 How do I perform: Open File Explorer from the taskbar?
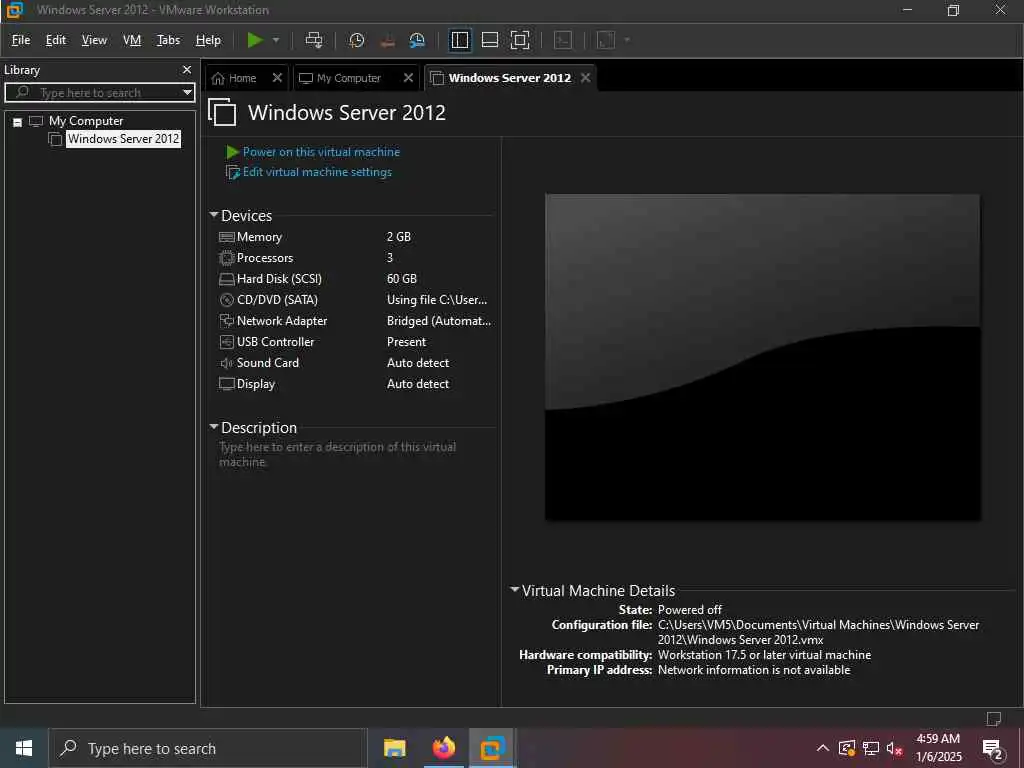pyautogui.click(x=394, y=748)
